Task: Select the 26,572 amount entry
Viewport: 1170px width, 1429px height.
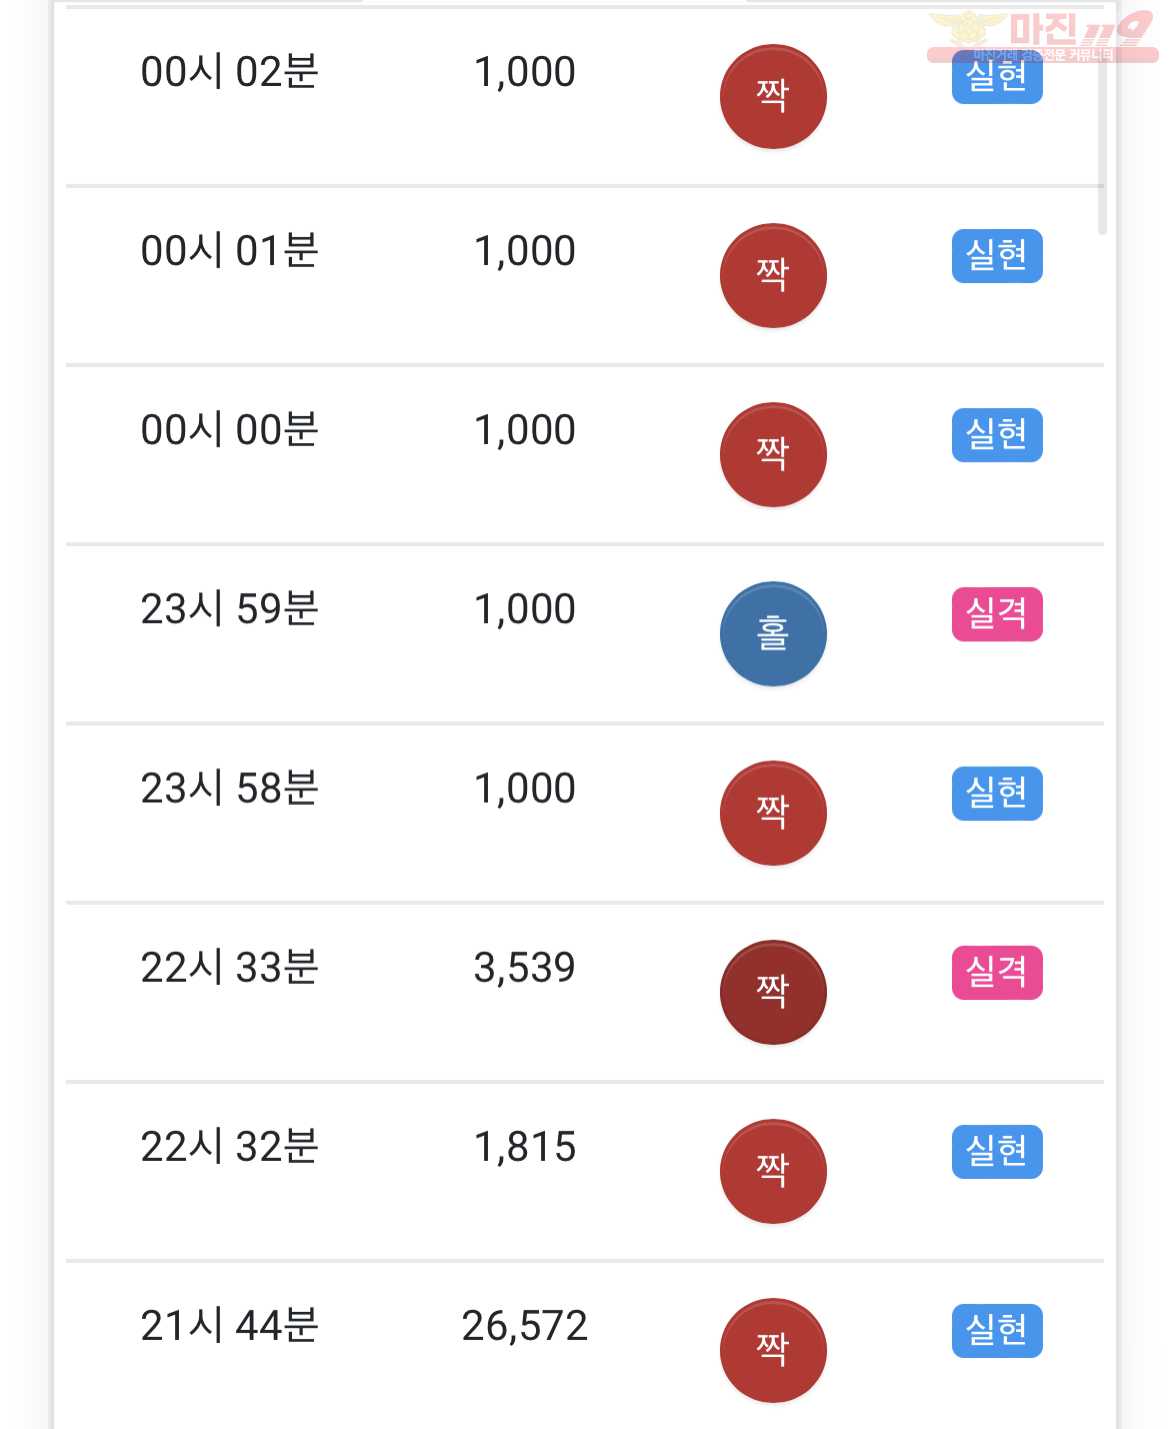Action: 525,1326
